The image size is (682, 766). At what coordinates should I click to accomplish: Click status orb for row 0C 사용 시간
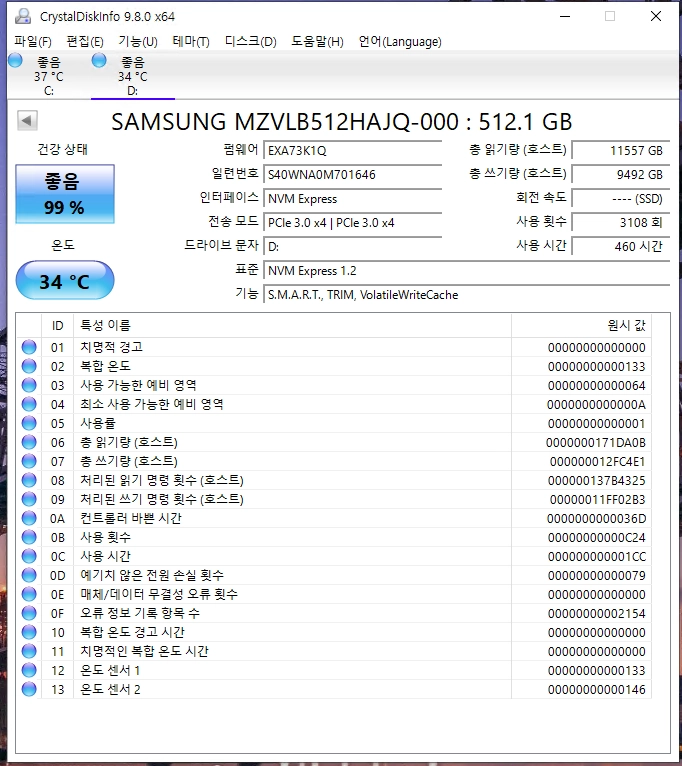29,556
